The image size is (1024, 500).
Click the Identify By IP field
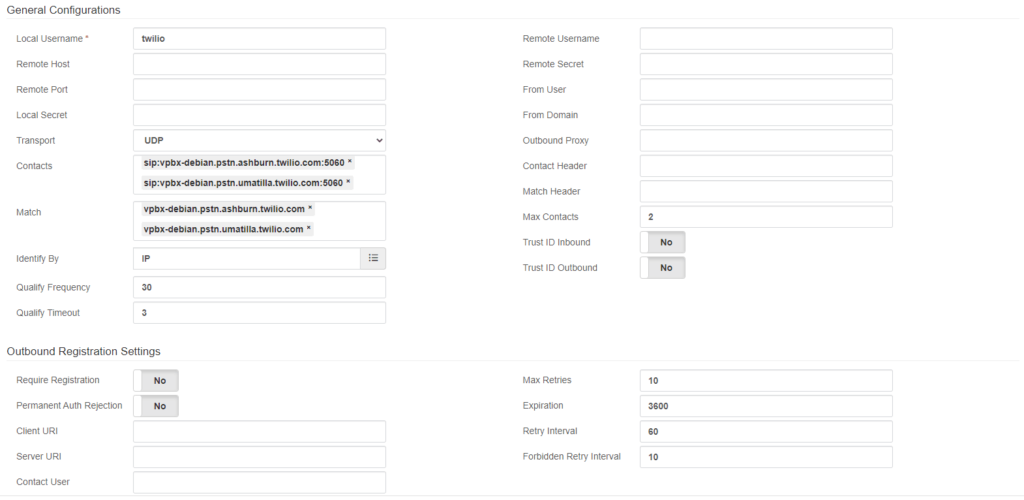tap(247, 258)
